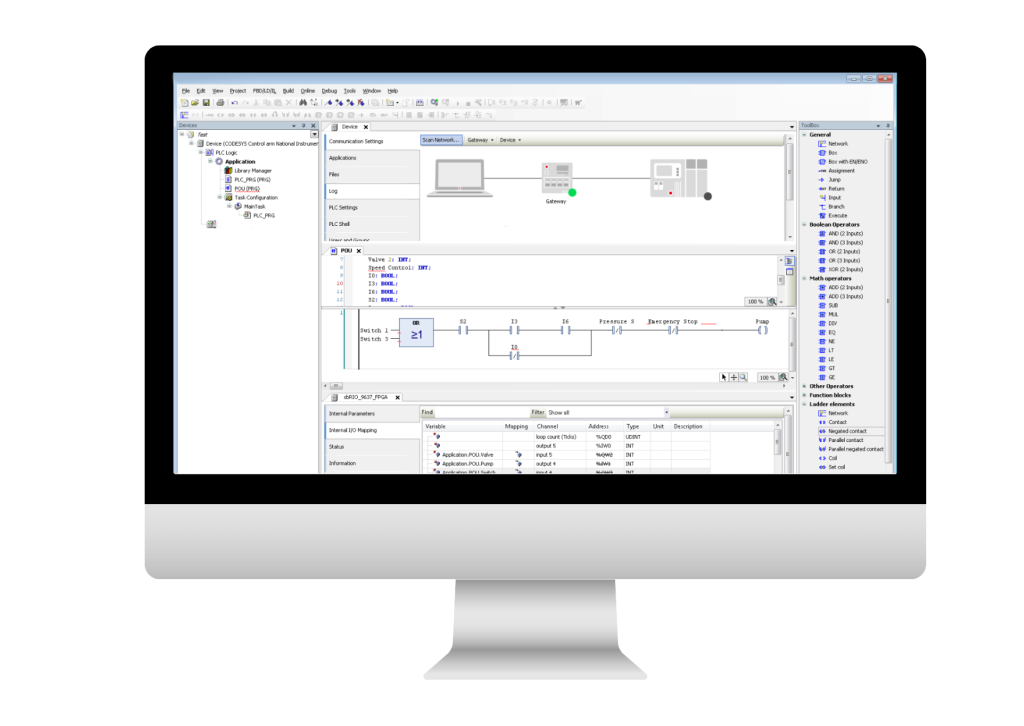Expand the Function blocks section

[x=805, y=395]
